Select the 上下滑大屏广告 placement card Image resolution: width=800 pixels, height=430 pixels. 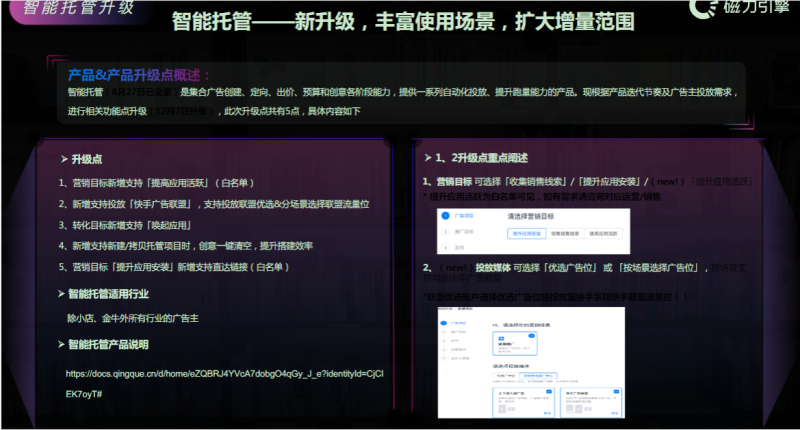[523, 402]
